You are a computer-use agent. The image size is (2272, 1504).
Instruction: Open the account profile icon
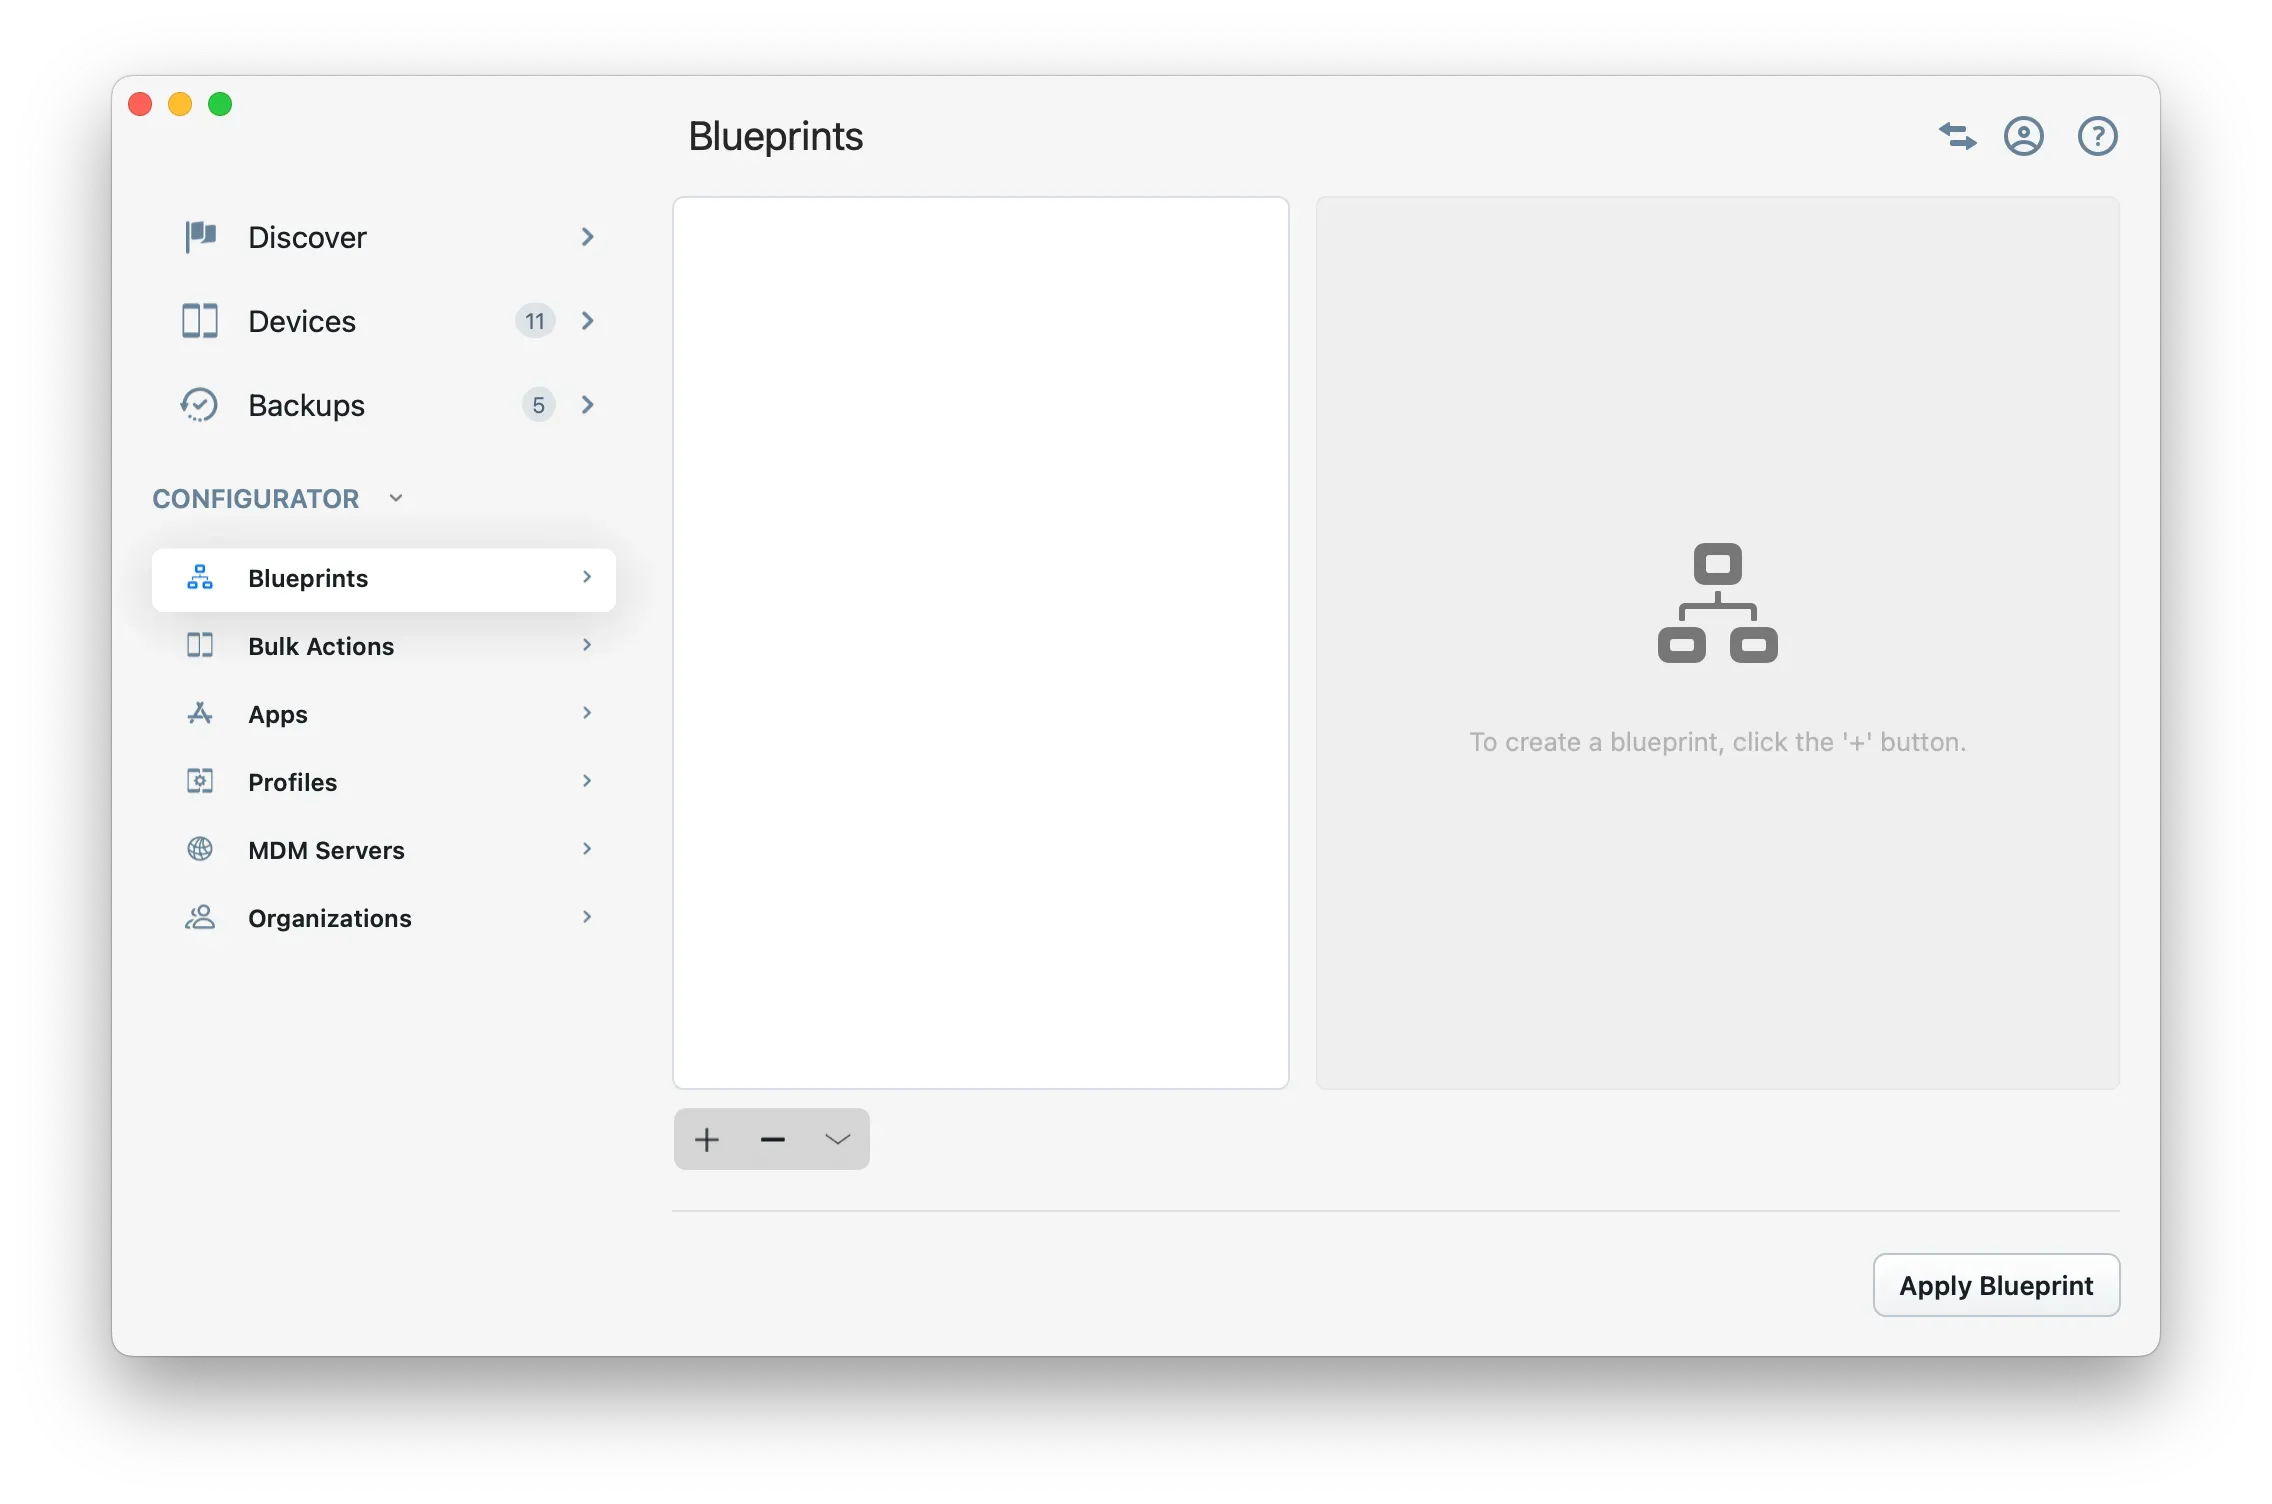coord(2024,136)
